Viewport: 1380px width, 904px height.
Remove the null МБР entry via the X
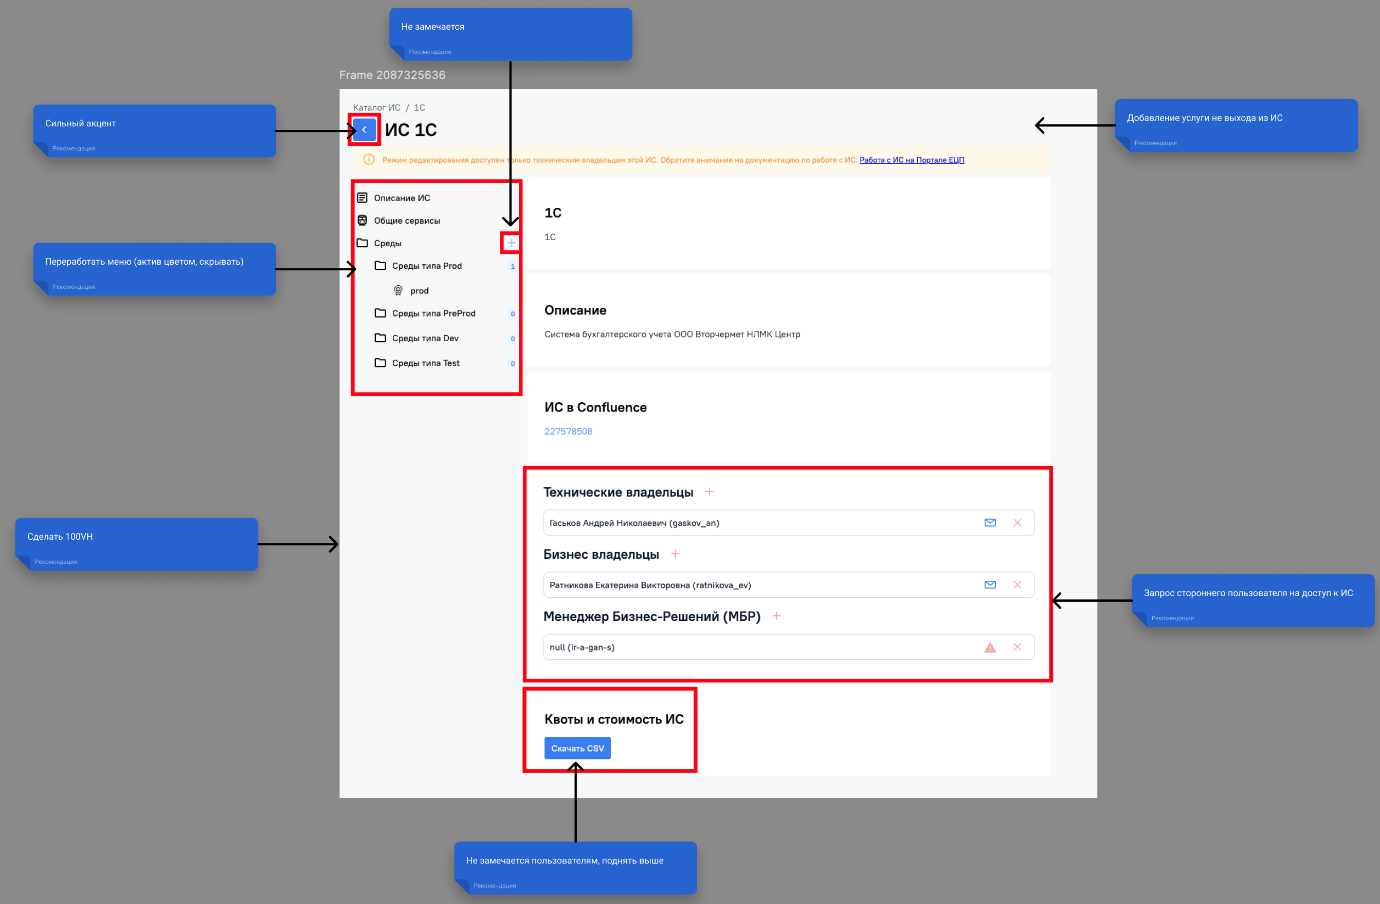[x=1018, y=647]
